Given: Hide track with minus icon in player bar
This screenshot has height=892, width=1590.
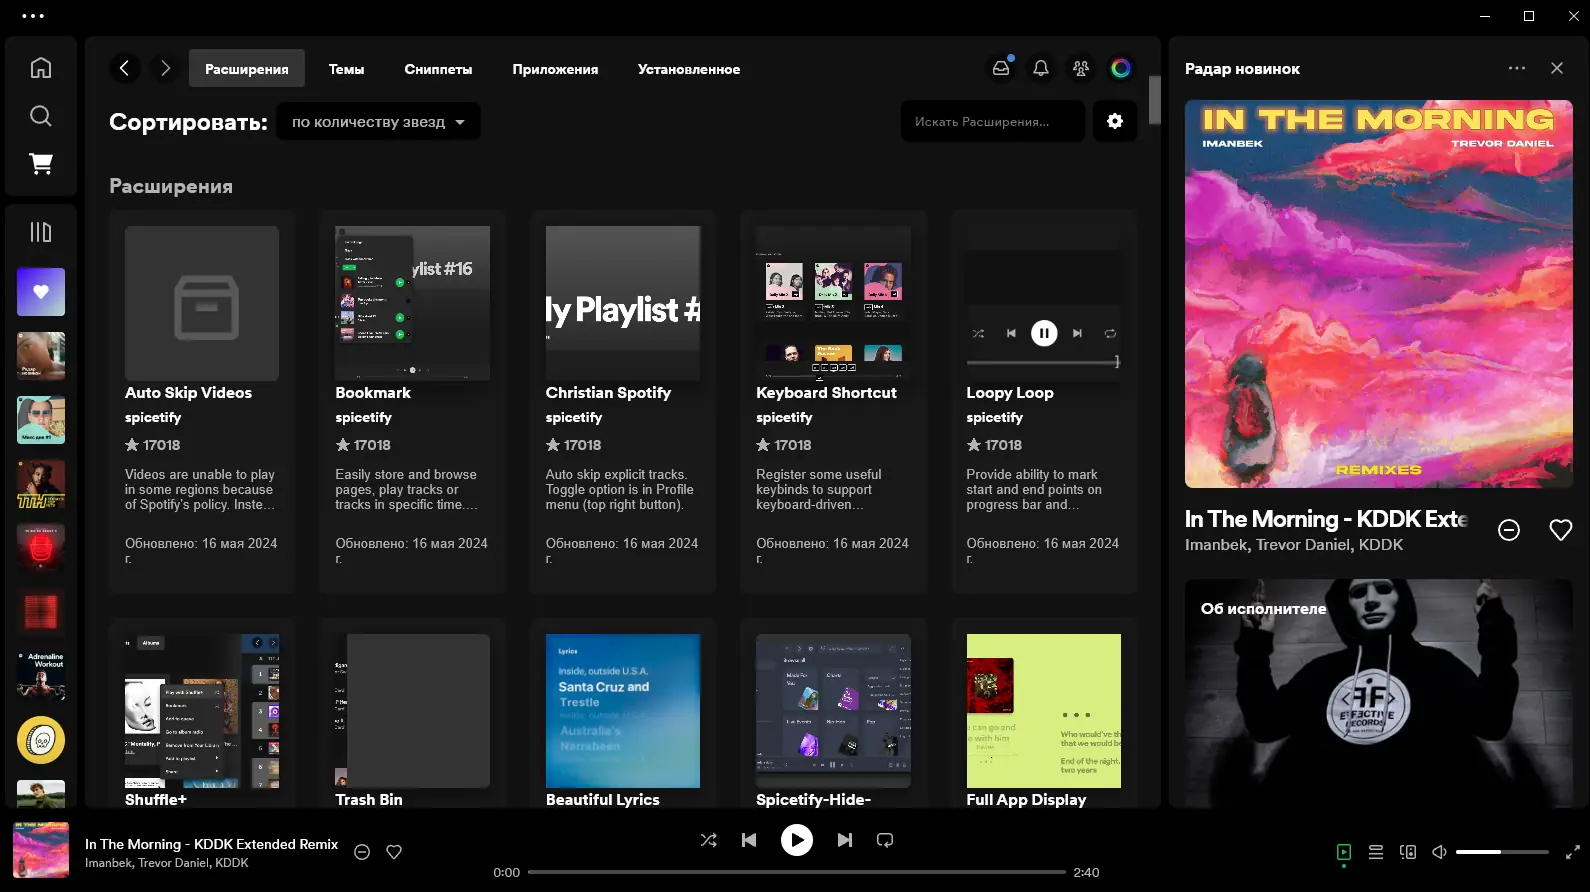Looking at the screenshot, I should click(362, 852).
